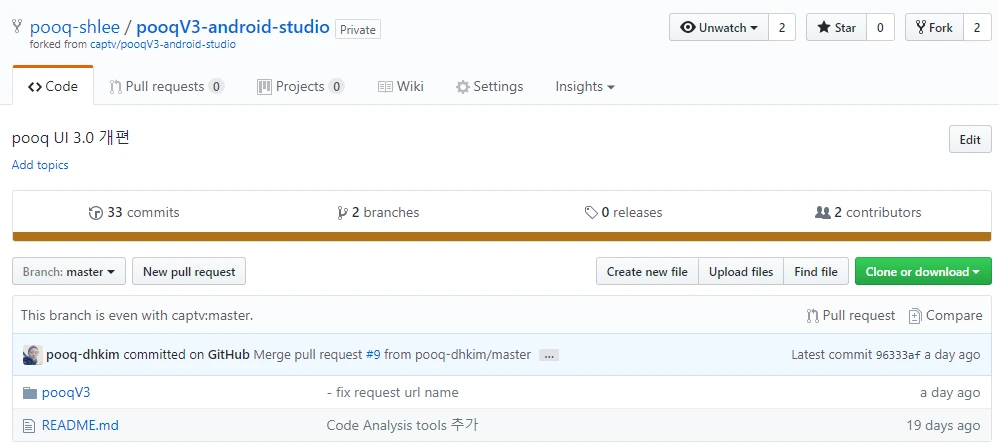Toggle the Unwatch notifications button

click(x=718, y=28)
